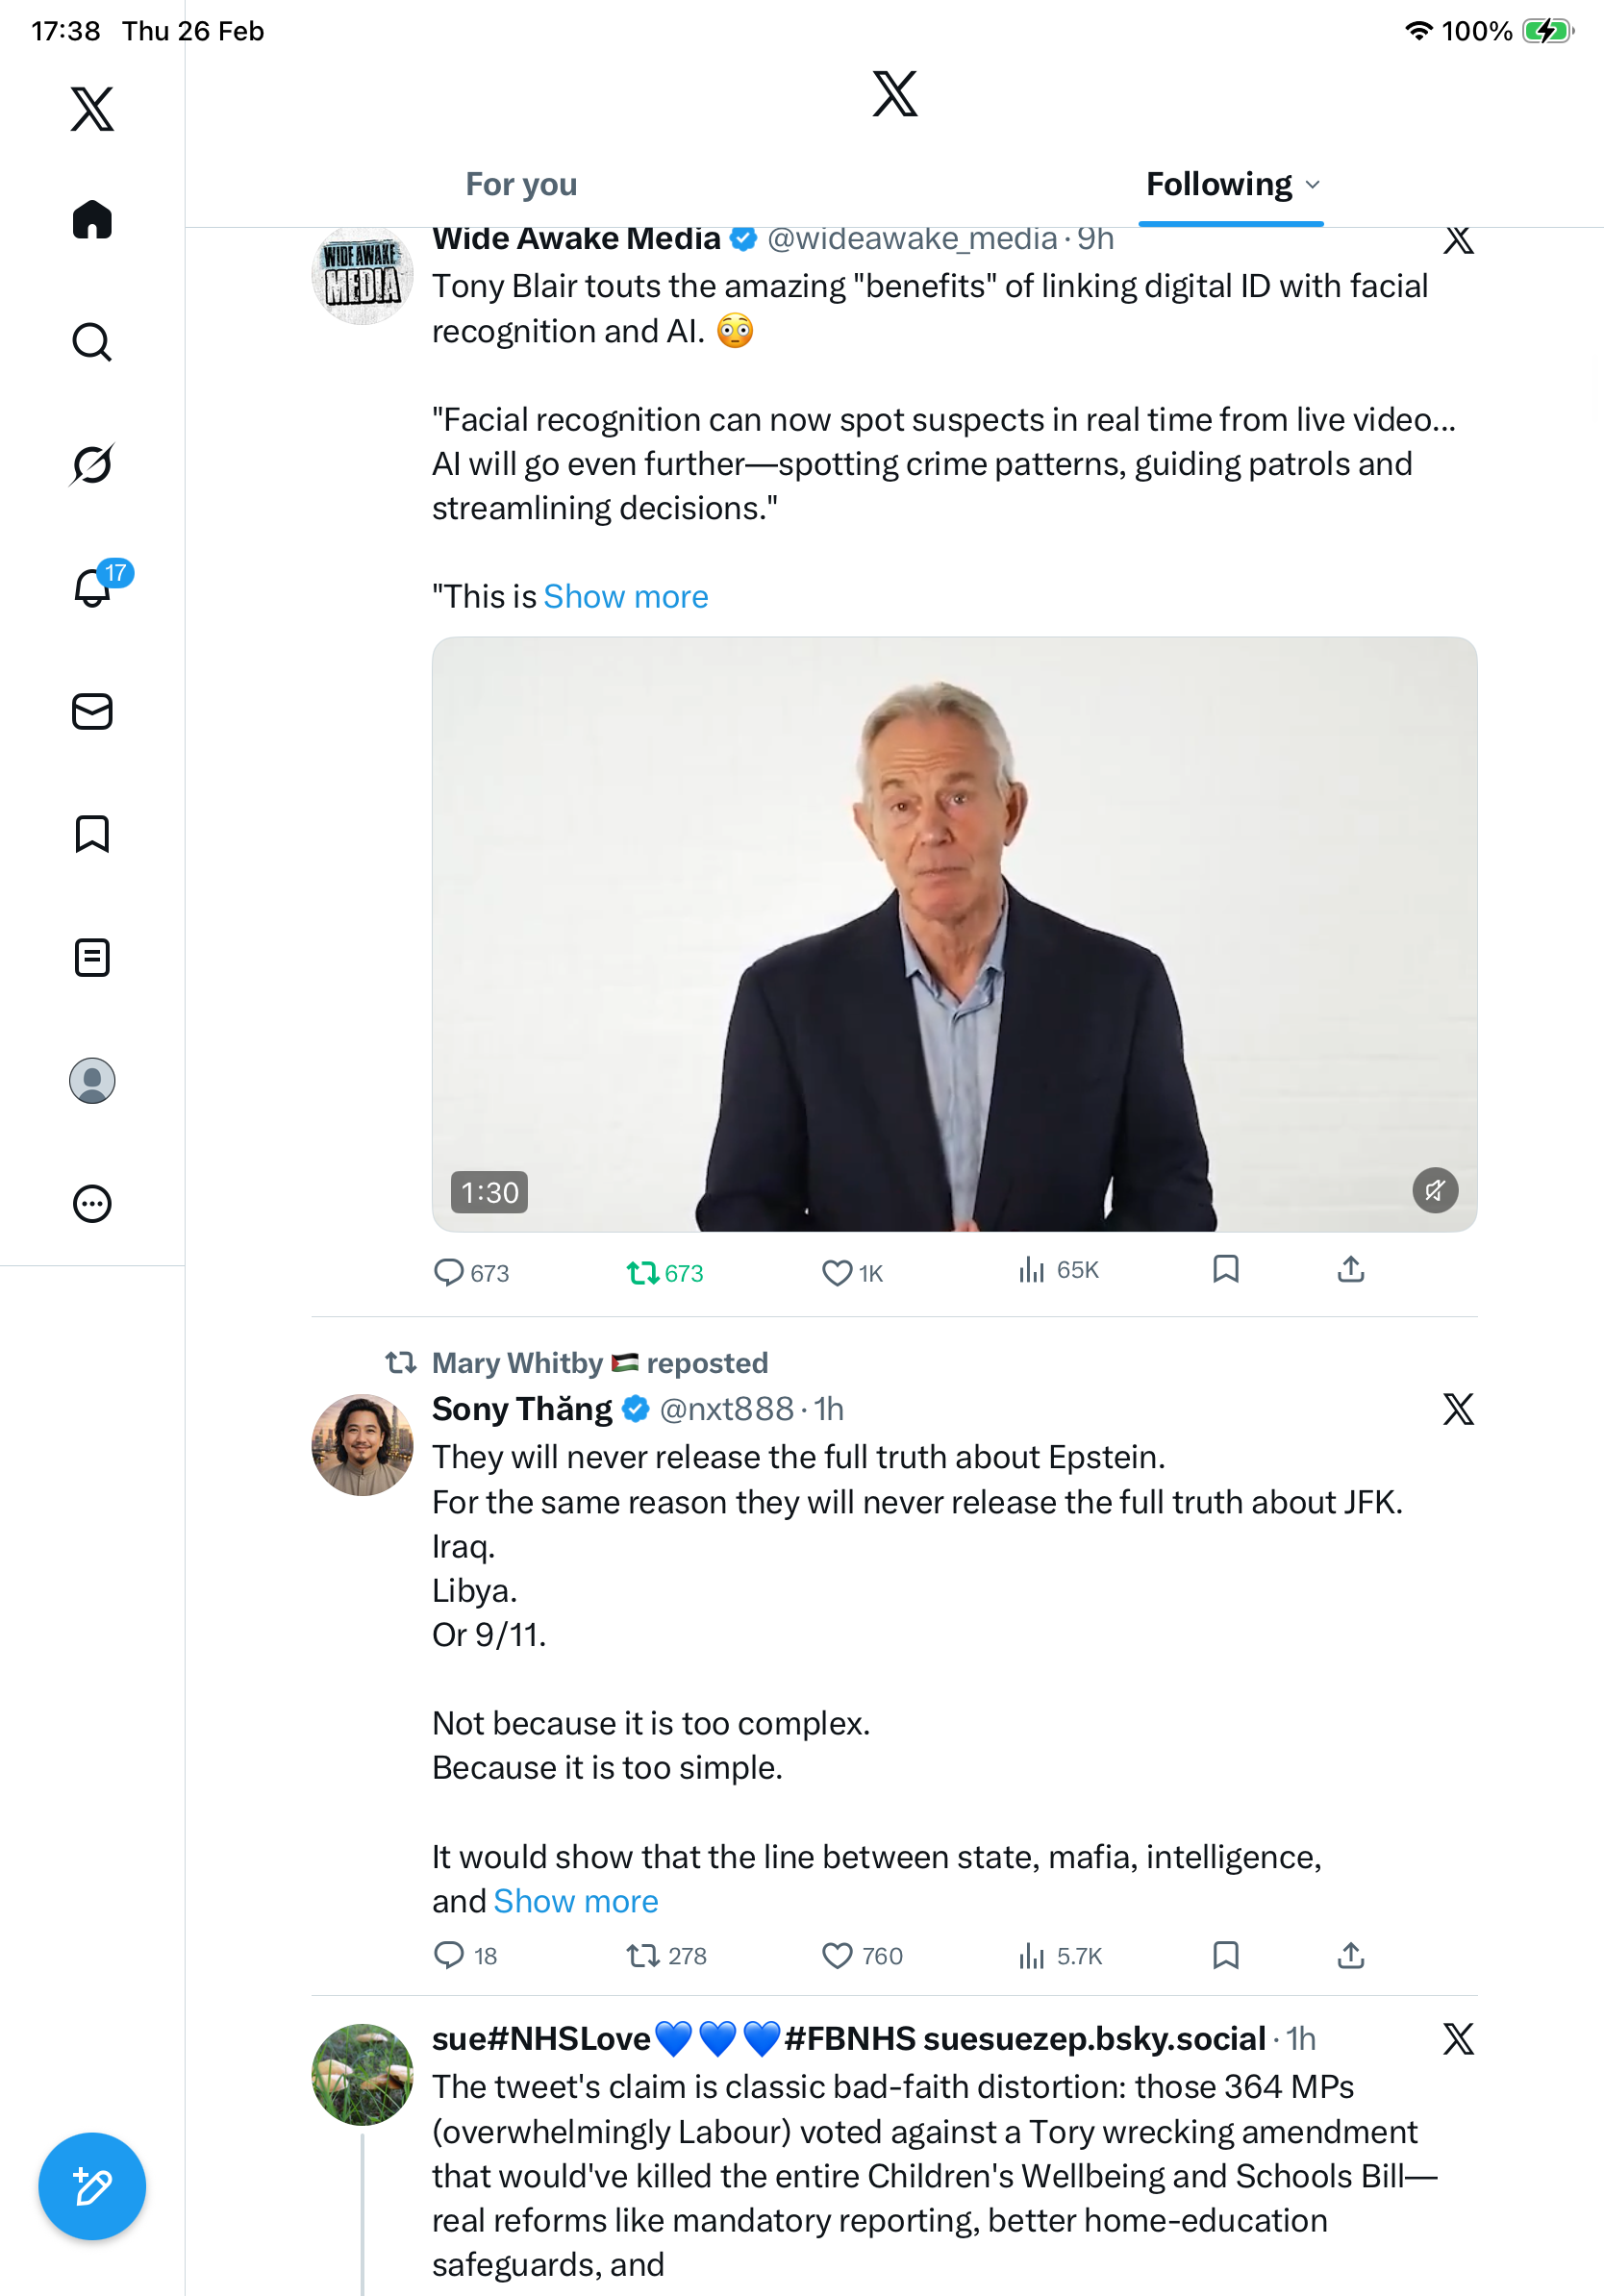Bookmark the Sony Thăng post
The height and width of the screenshot is (2296, 1604).
1225,1955
